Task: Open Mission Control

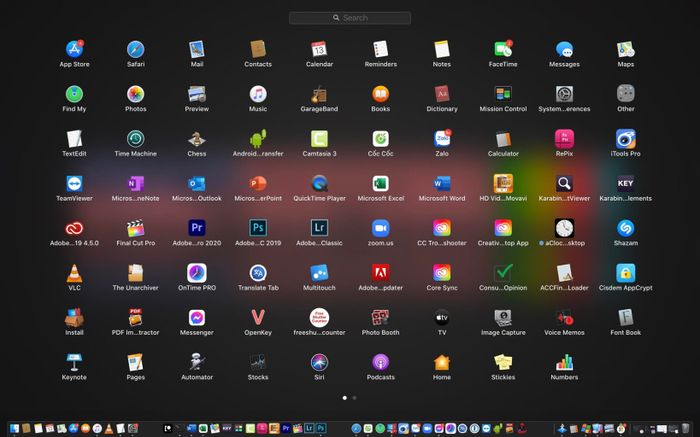Action: [503, 94]
